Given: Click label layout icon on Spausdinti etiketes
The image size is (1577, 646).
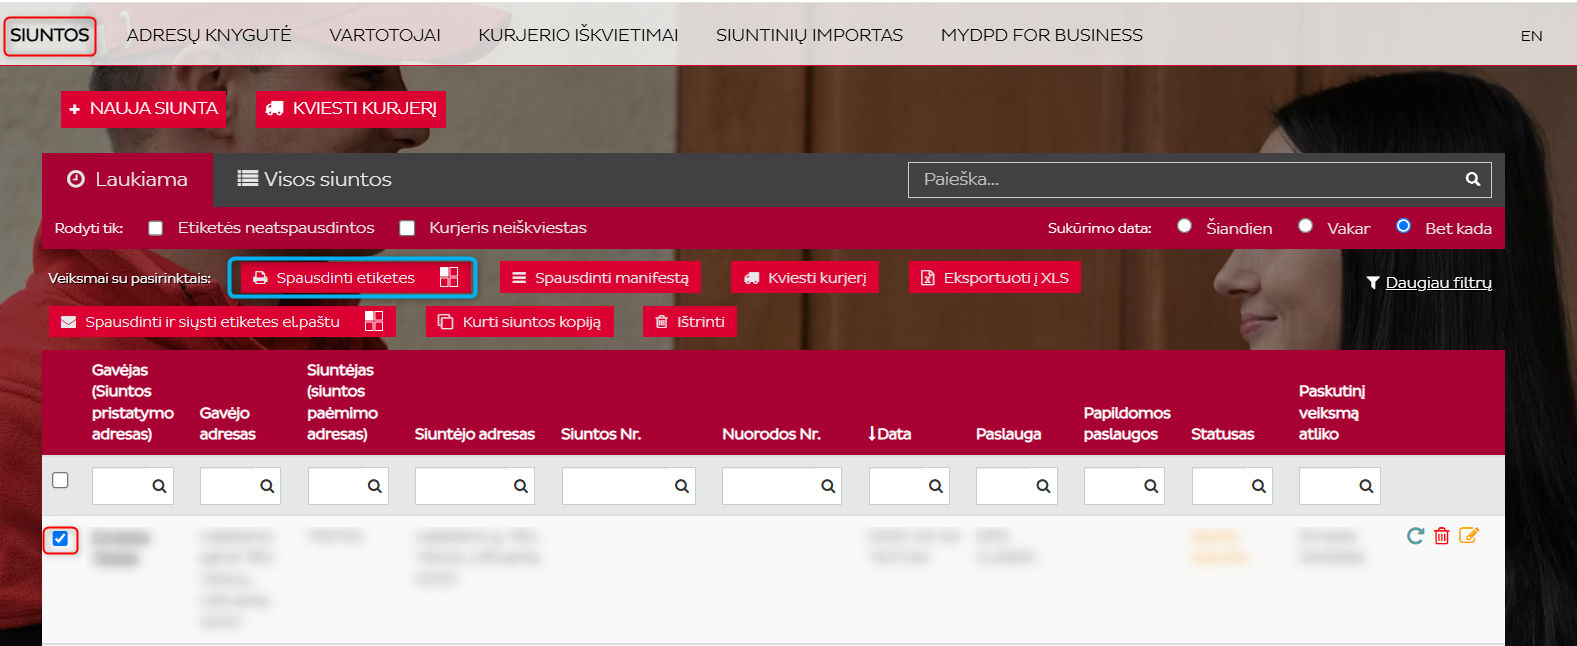Looking at the screenshot, I should pyautogui.click(x=449, y=277).
